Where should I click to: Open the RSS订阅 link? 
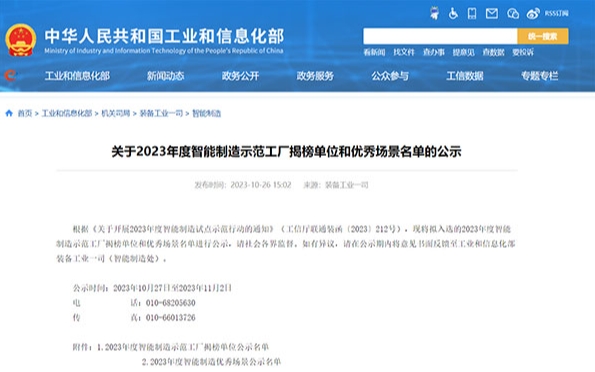pyautogui.click(x=557, y=14)
